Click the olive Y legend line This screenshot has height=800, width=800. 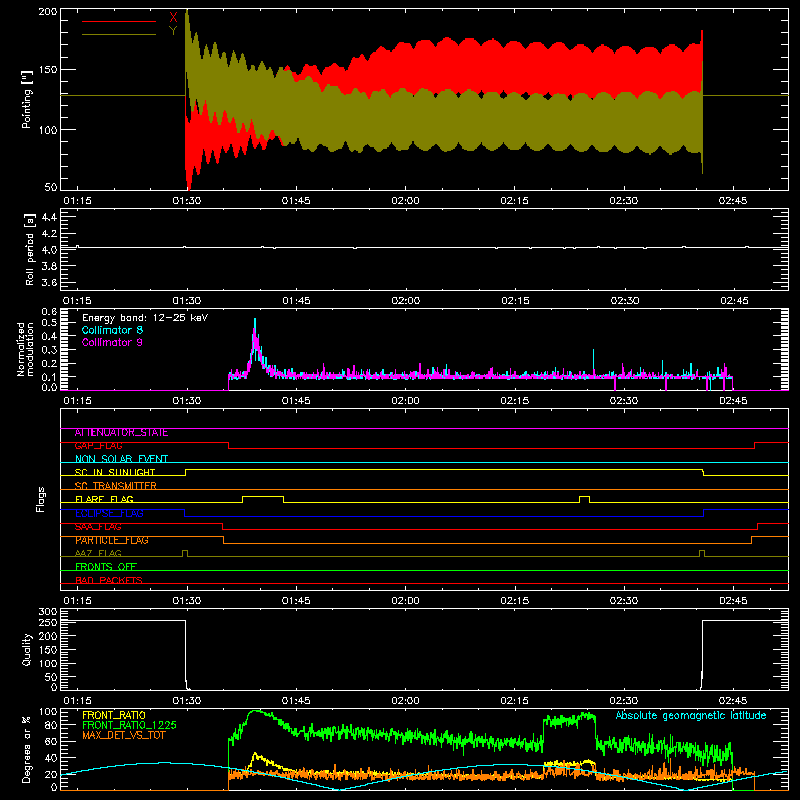(x=119, y=34)
